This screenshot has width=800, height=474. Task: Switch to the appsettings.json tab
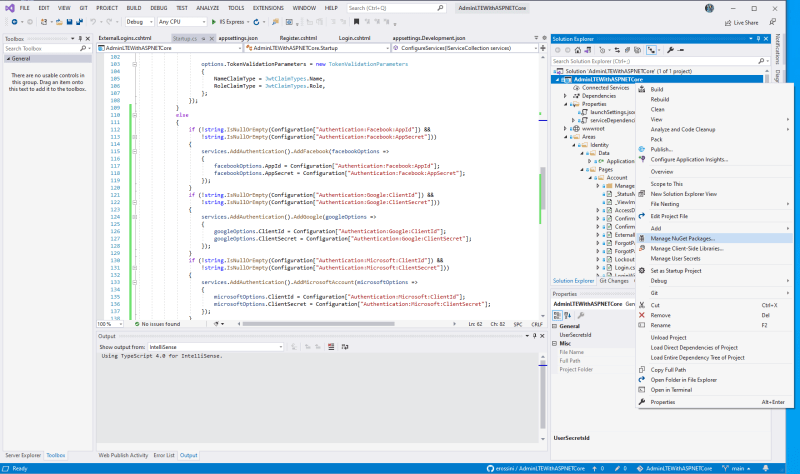(238, 38)
